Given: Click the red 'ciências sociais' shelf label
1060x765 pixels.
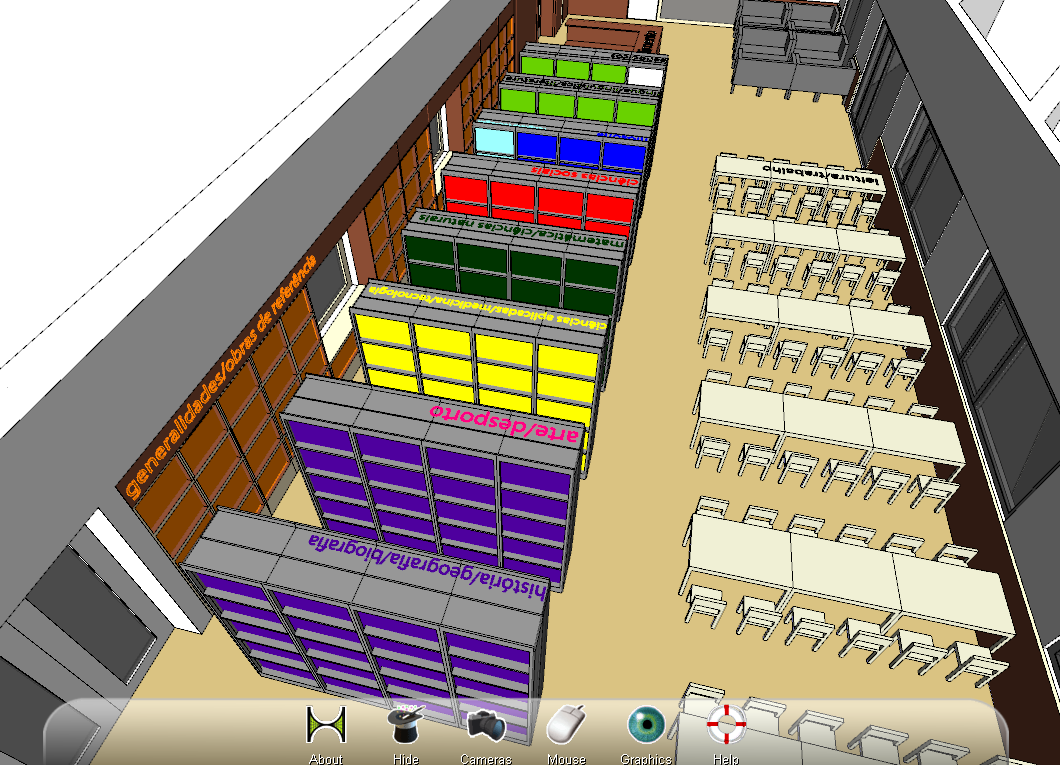Looking at the screenshot, I should click(584, 175).
